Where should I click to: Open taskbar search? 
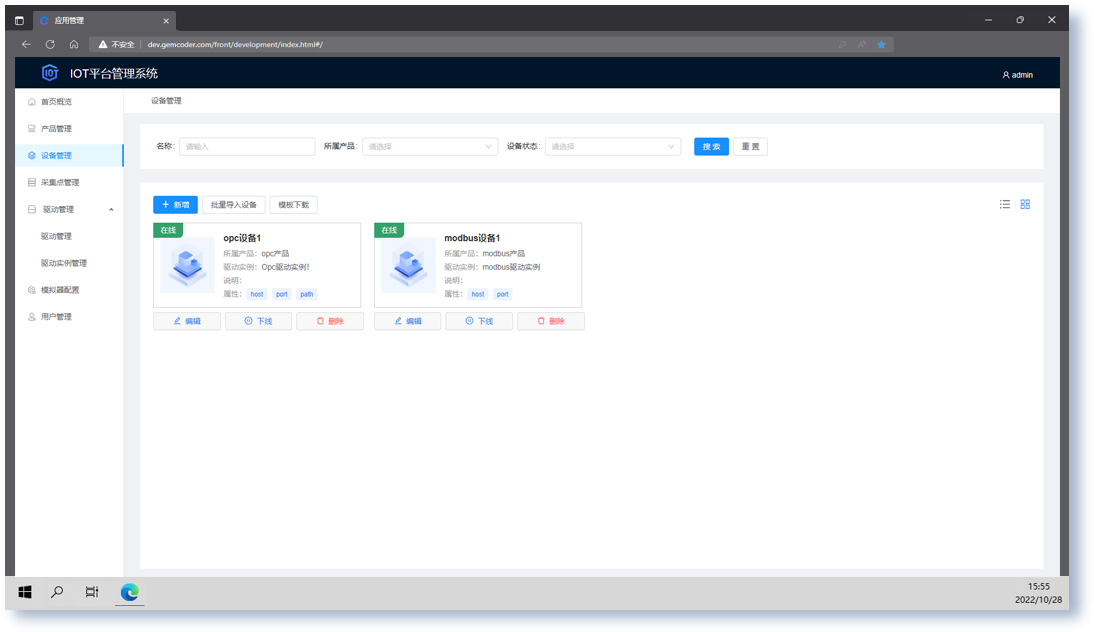(57, 592)
